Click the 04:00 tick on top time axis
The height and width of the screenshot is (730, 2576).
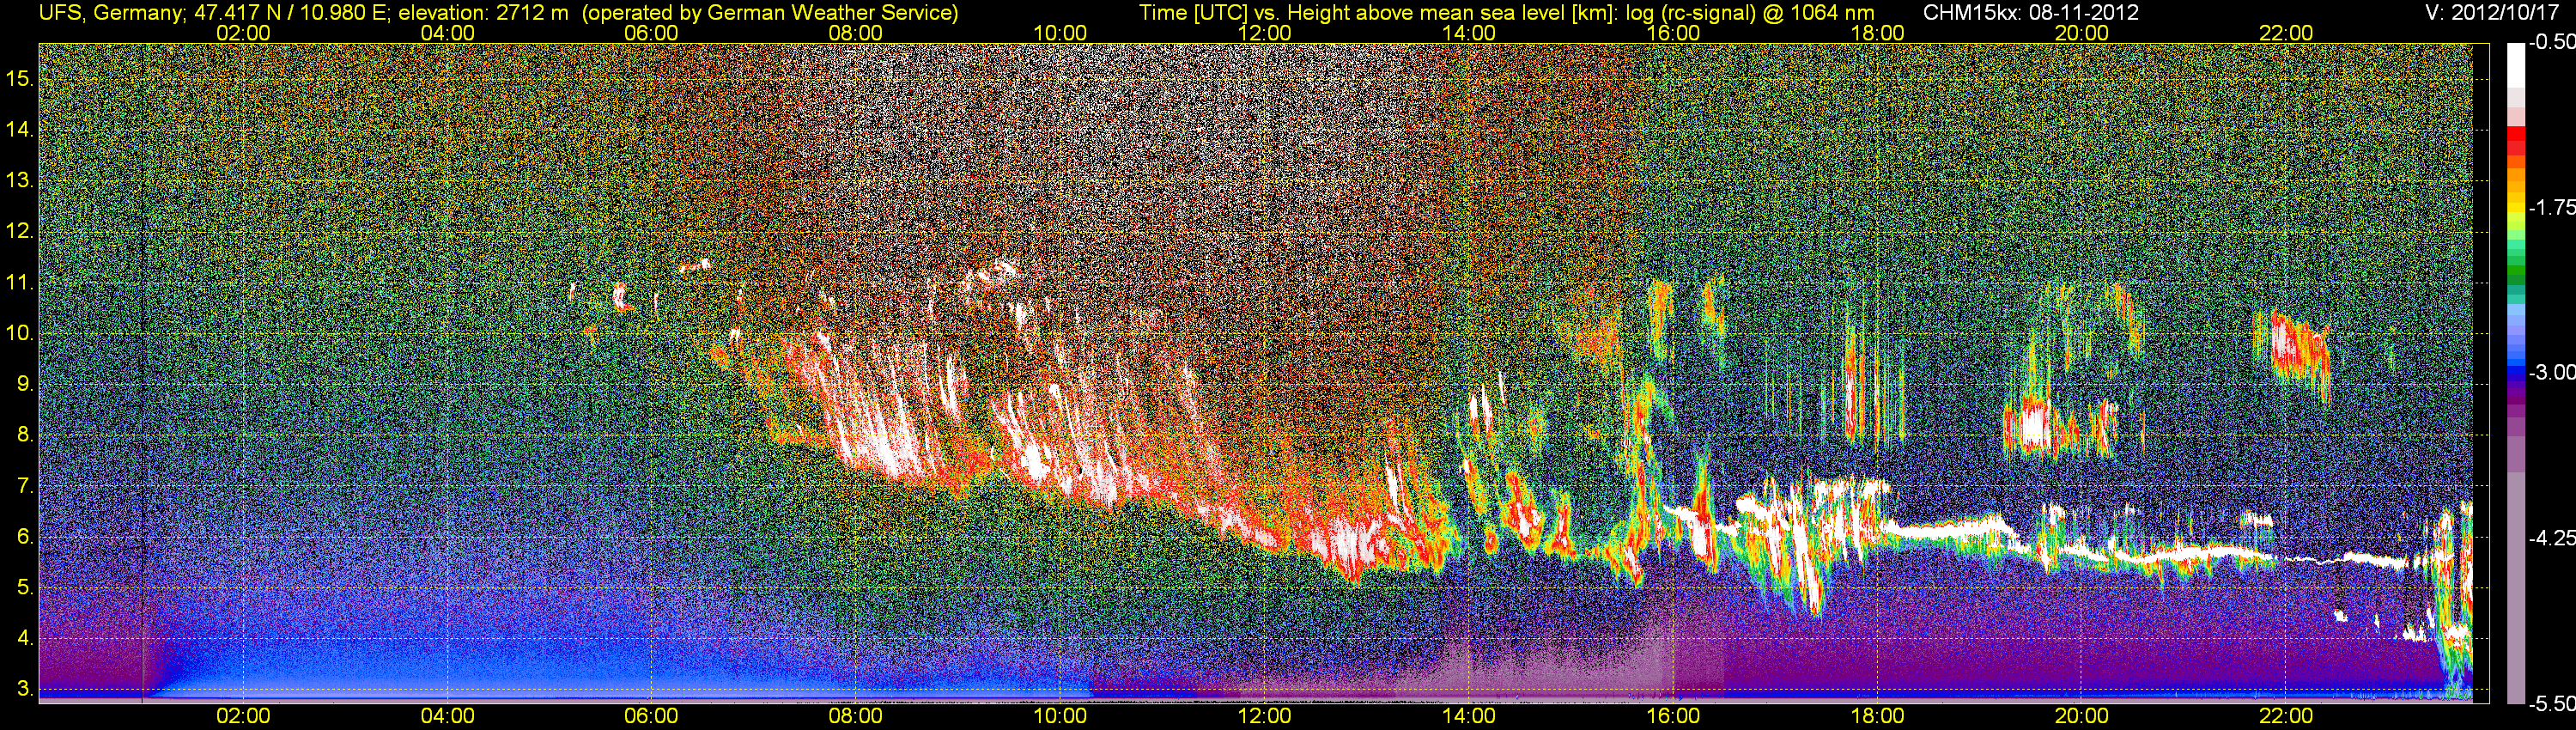pos(447,33)
